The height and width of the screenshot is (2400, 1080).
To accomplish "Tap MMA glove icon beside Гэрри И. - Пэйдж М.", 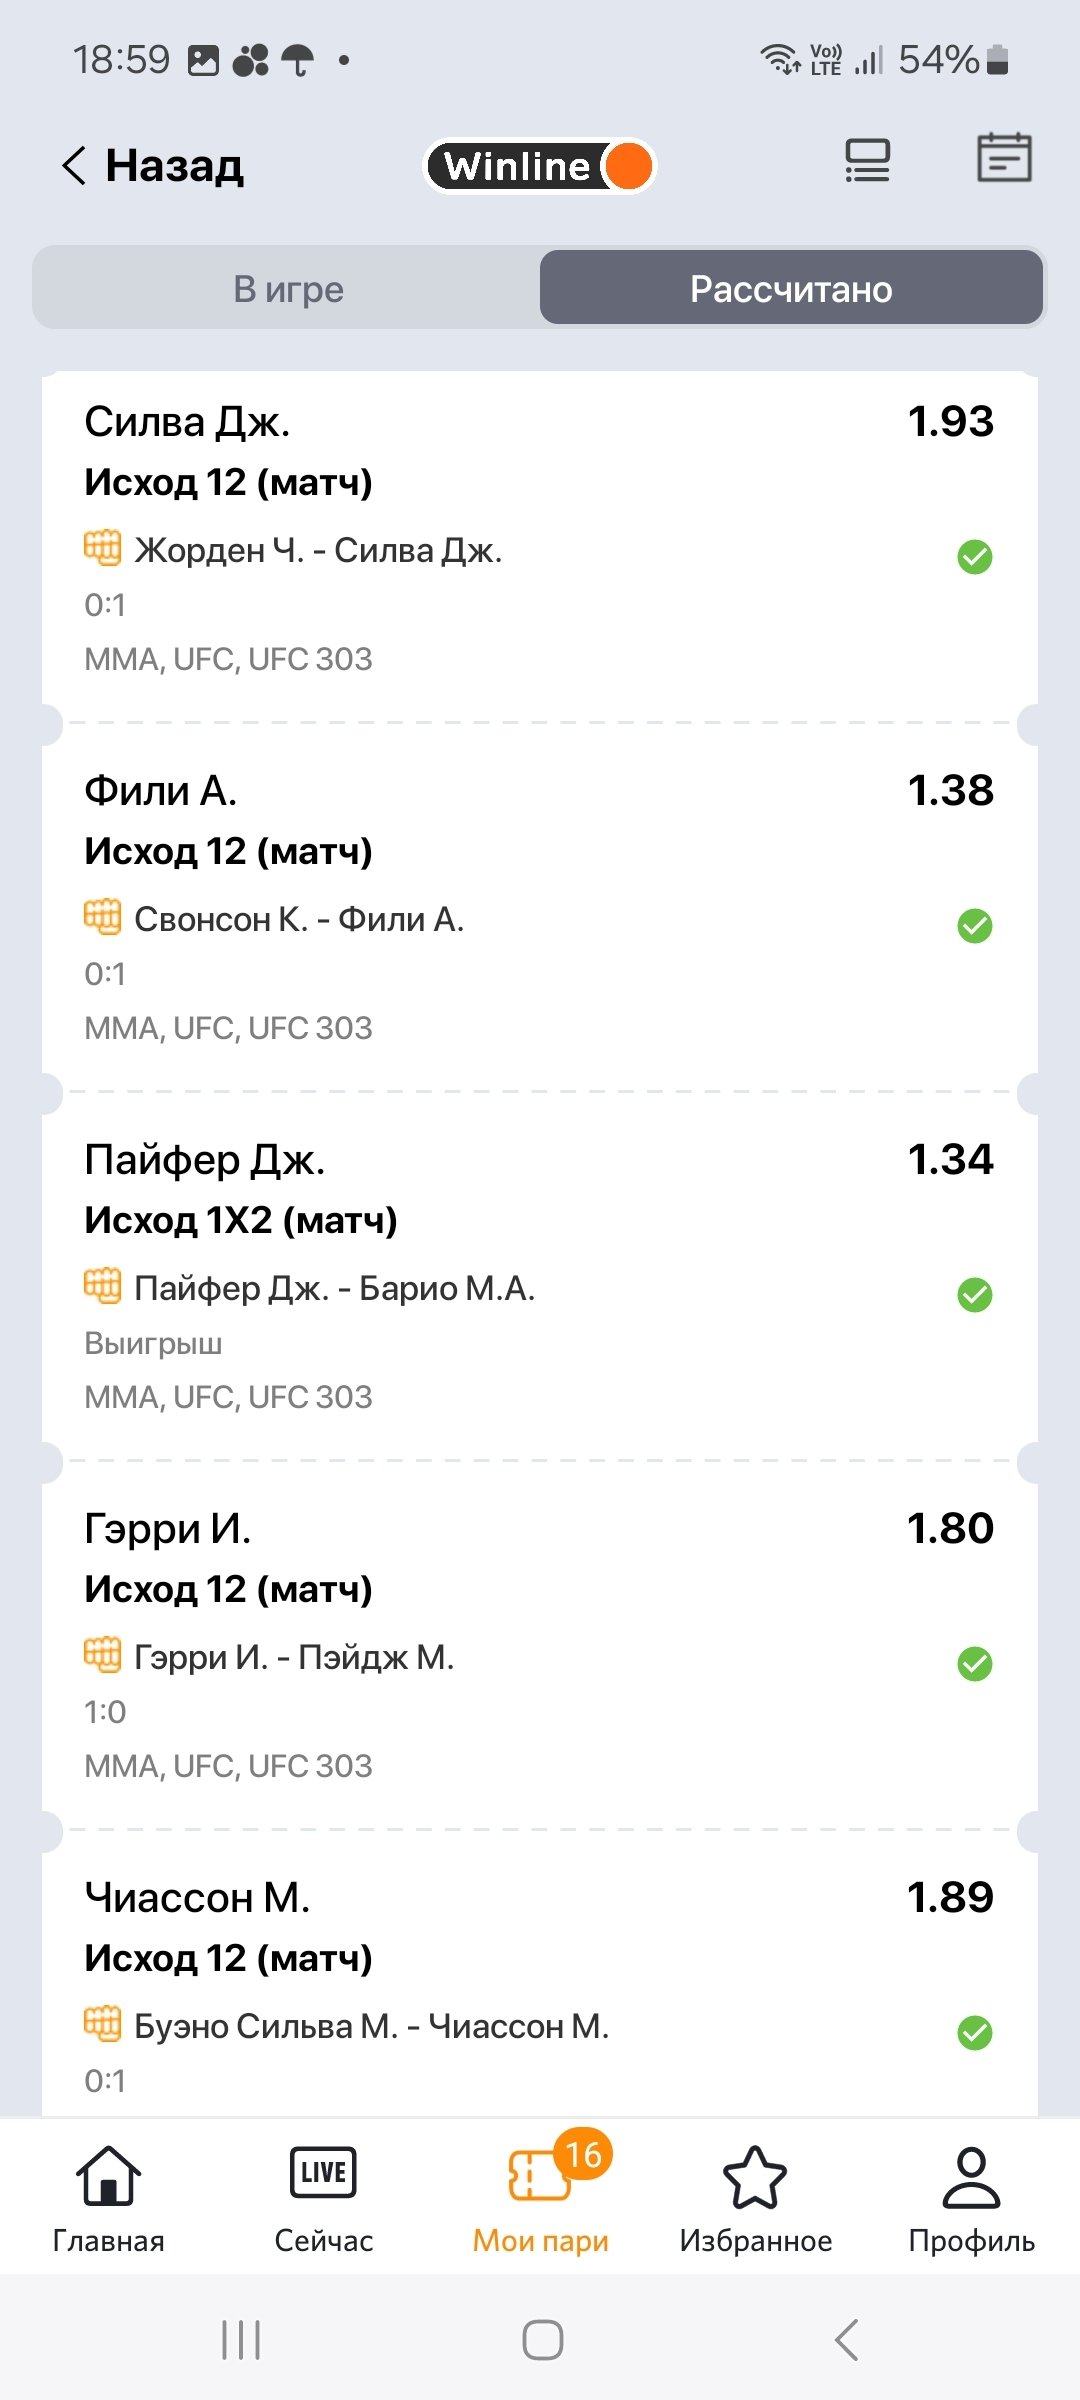I will [102, 1655].
